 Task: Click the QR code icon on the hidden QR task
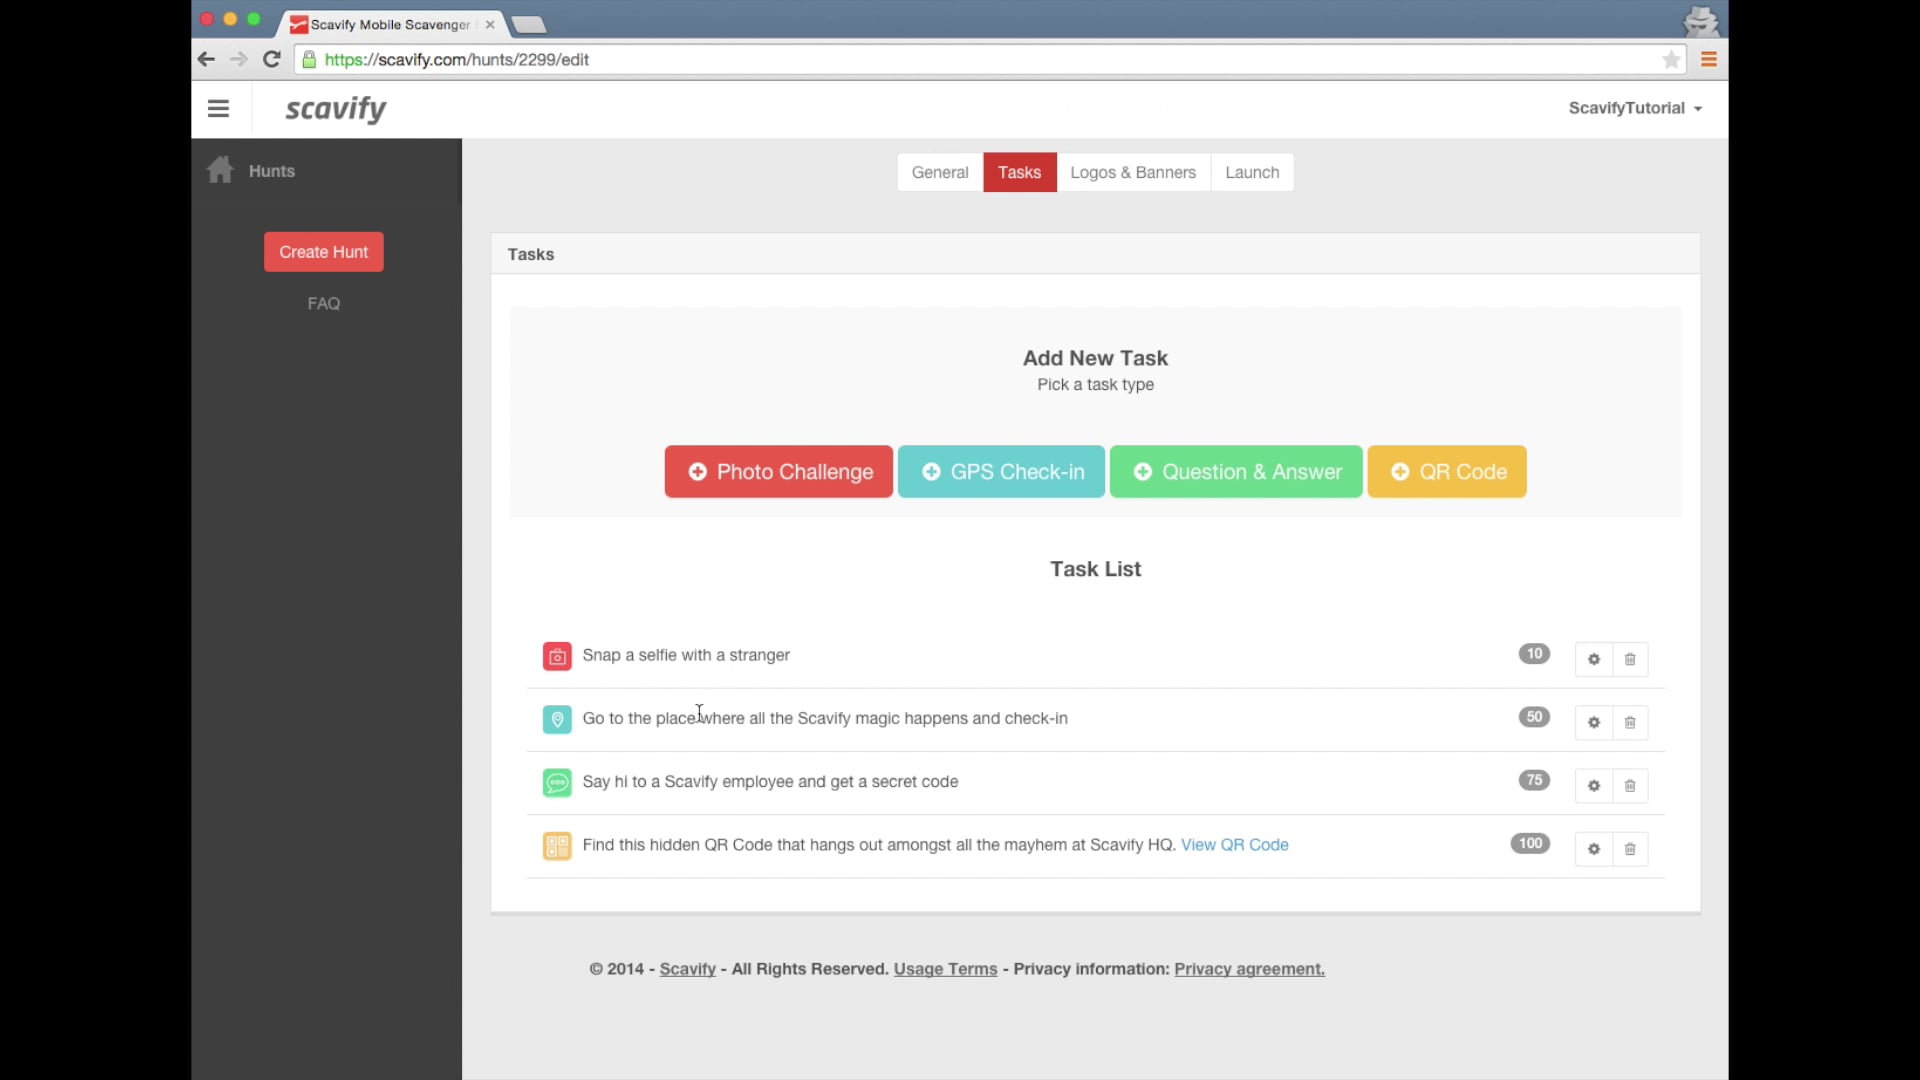pyautogui.click(x=557, y=845)
